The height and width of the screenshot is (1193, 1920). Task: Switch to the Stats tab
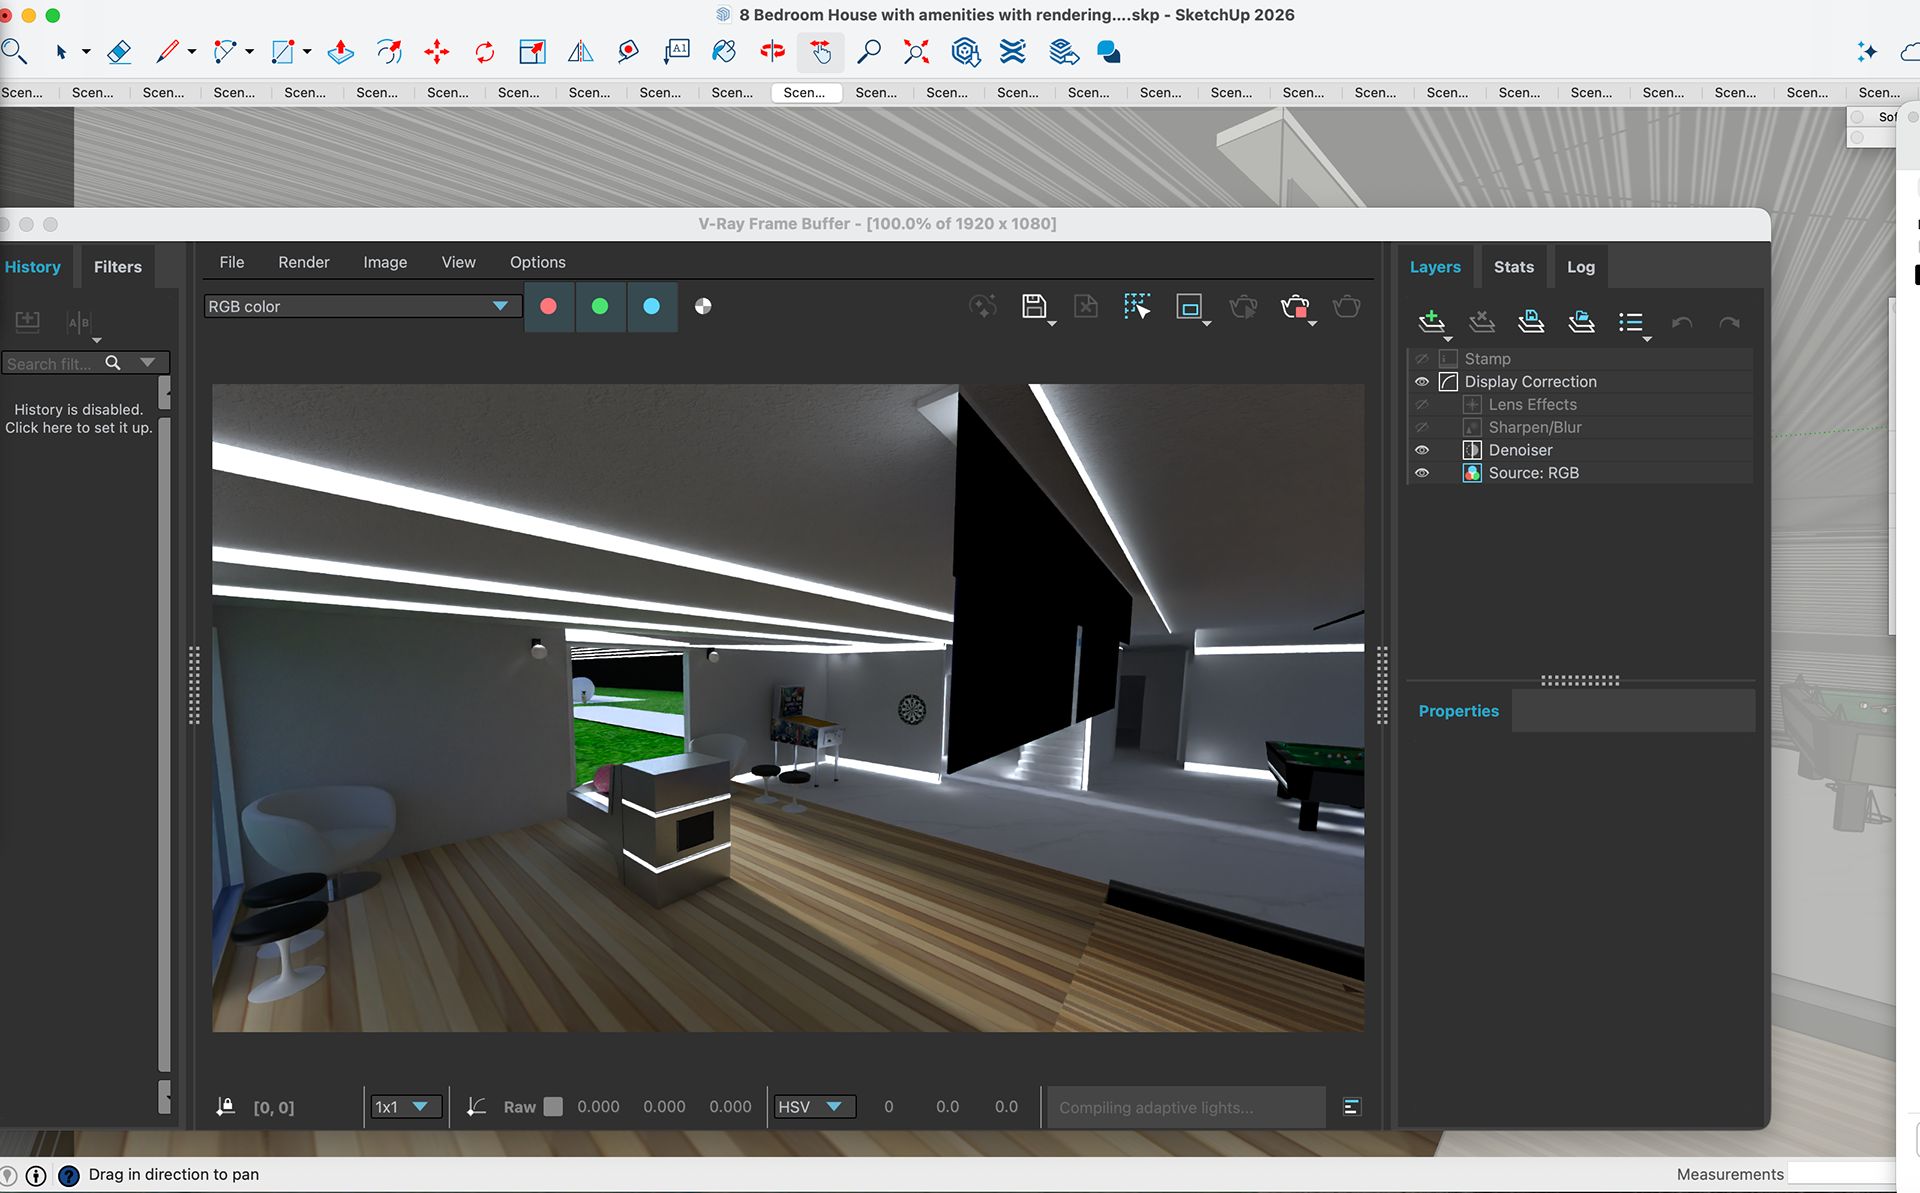(1513, 267)
